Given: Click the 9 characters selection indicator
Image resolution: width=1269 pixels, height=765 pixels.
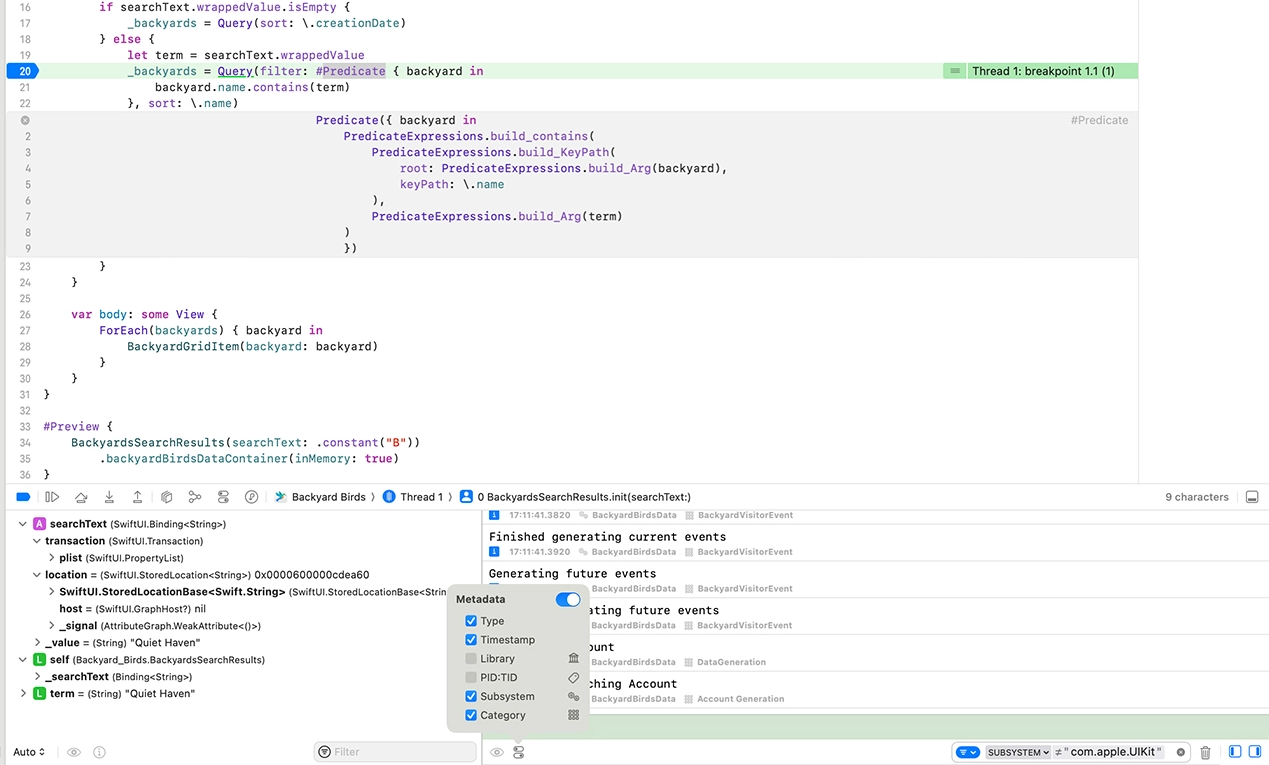Looking at the screenshot, I should (x=1197, y=497).
